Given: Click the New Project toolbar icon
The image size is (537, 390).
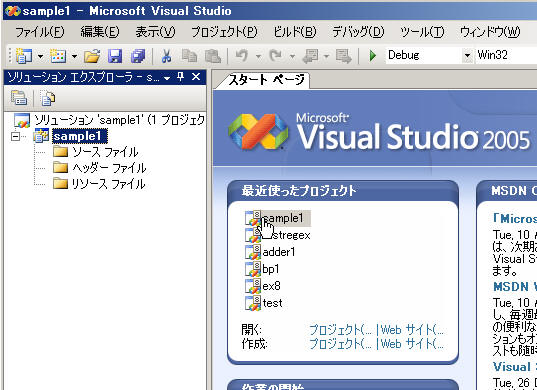Looking at the screenshot, I should pos(24,55).
